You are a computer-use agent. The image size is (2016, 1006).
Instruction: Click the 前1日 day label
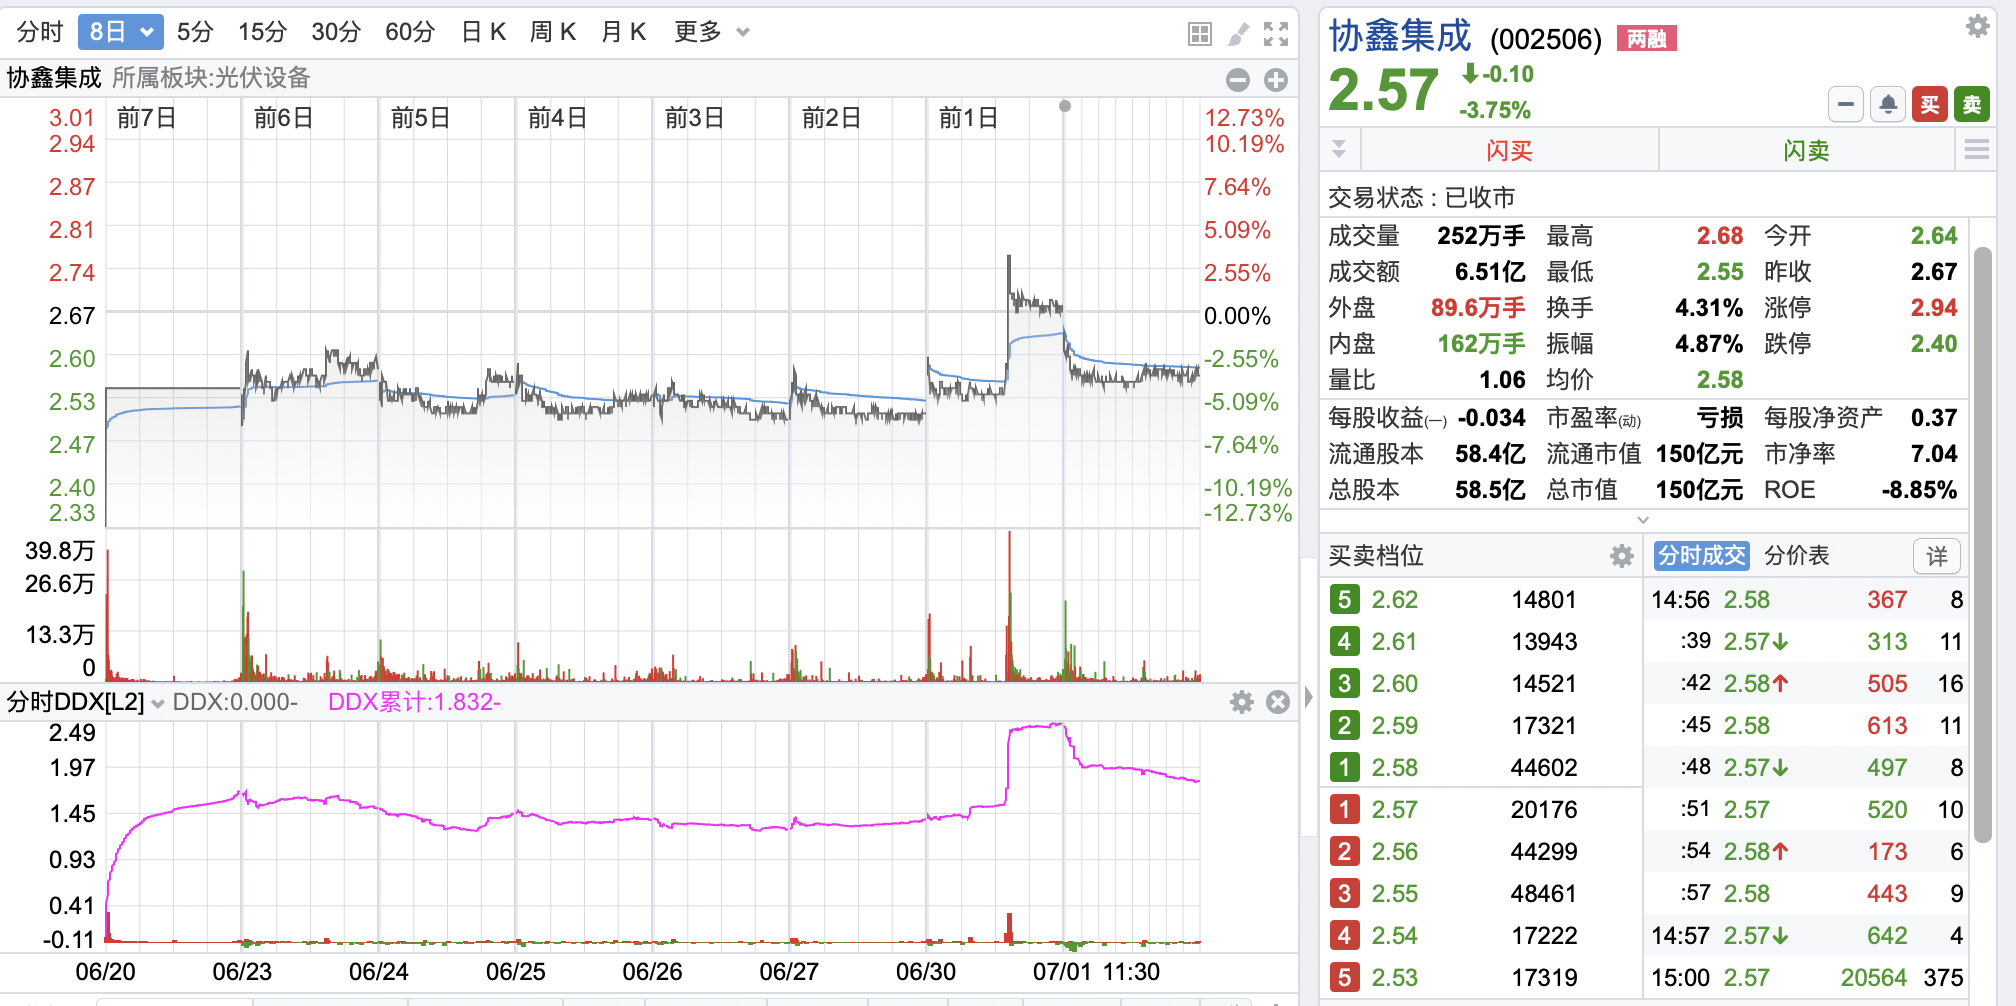click(x=968, y=118)
